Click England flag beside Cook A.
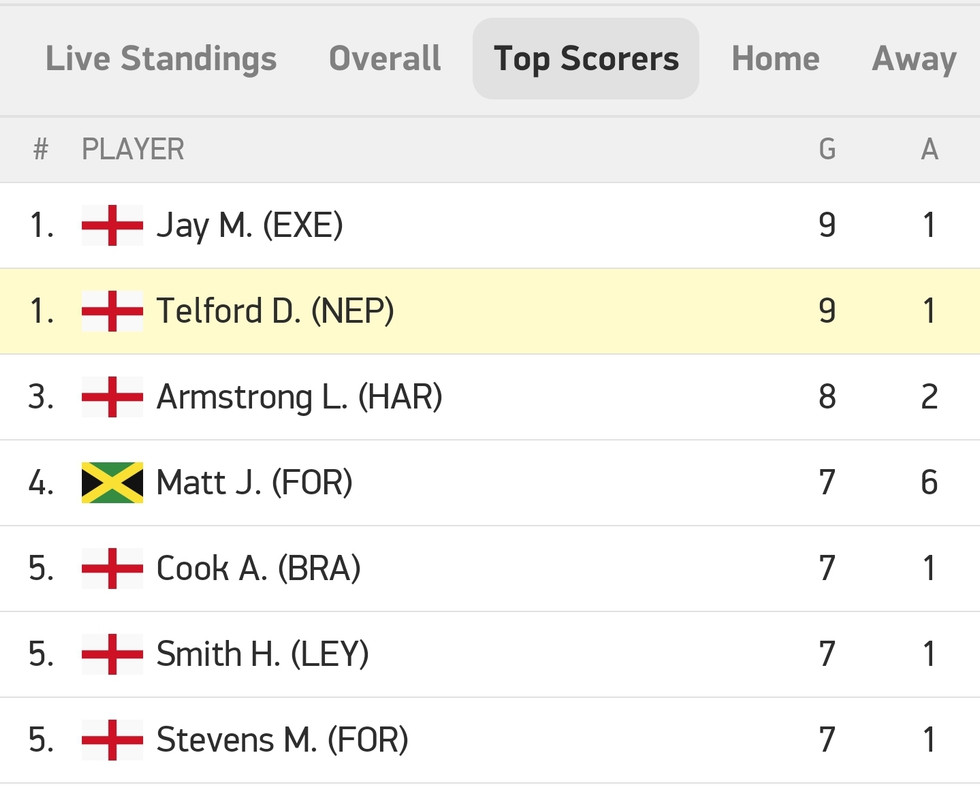 tap(112, 568)
